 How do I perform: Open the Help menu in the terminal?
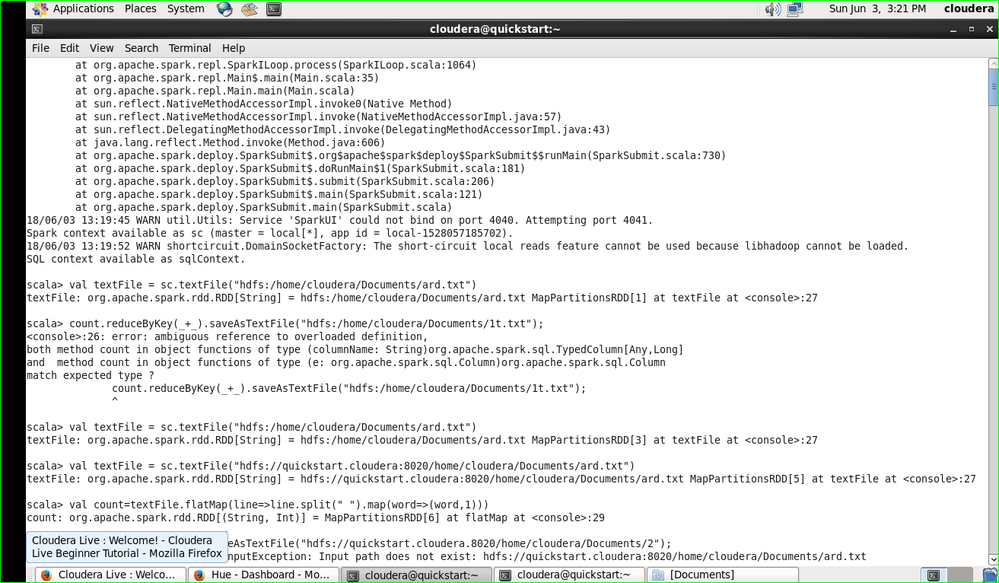pyautogui.click(x=233, y=48)
